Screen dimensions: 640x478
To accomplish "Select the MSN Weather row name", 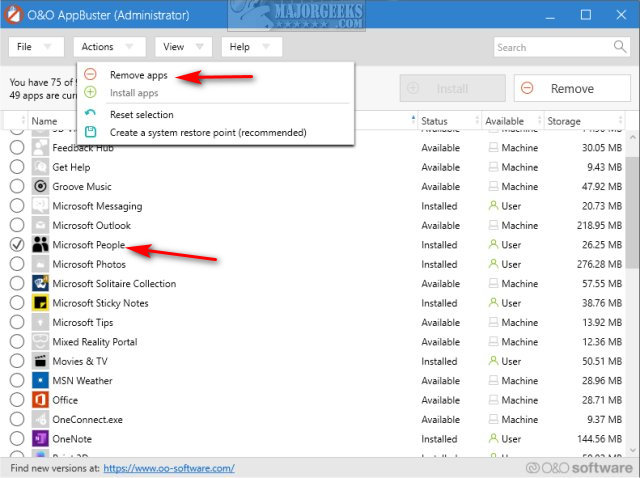I will coord(82,380).
